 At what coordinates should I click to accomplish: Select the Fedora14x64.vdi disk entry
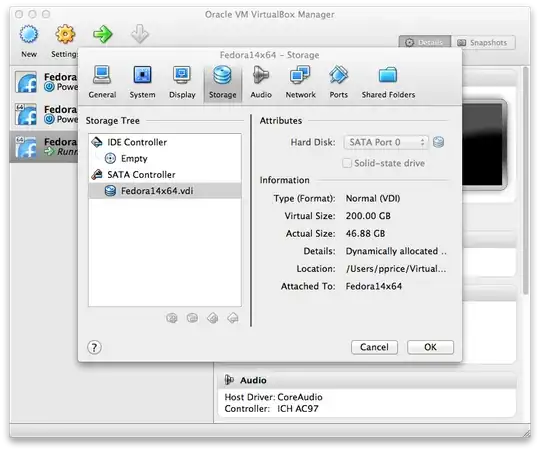[165, 191]
